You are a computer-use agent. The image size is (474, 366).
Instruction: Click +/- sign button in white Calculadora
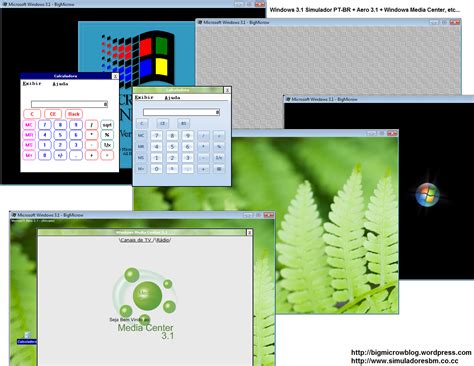pyautogui.click(x=60, y=155)
